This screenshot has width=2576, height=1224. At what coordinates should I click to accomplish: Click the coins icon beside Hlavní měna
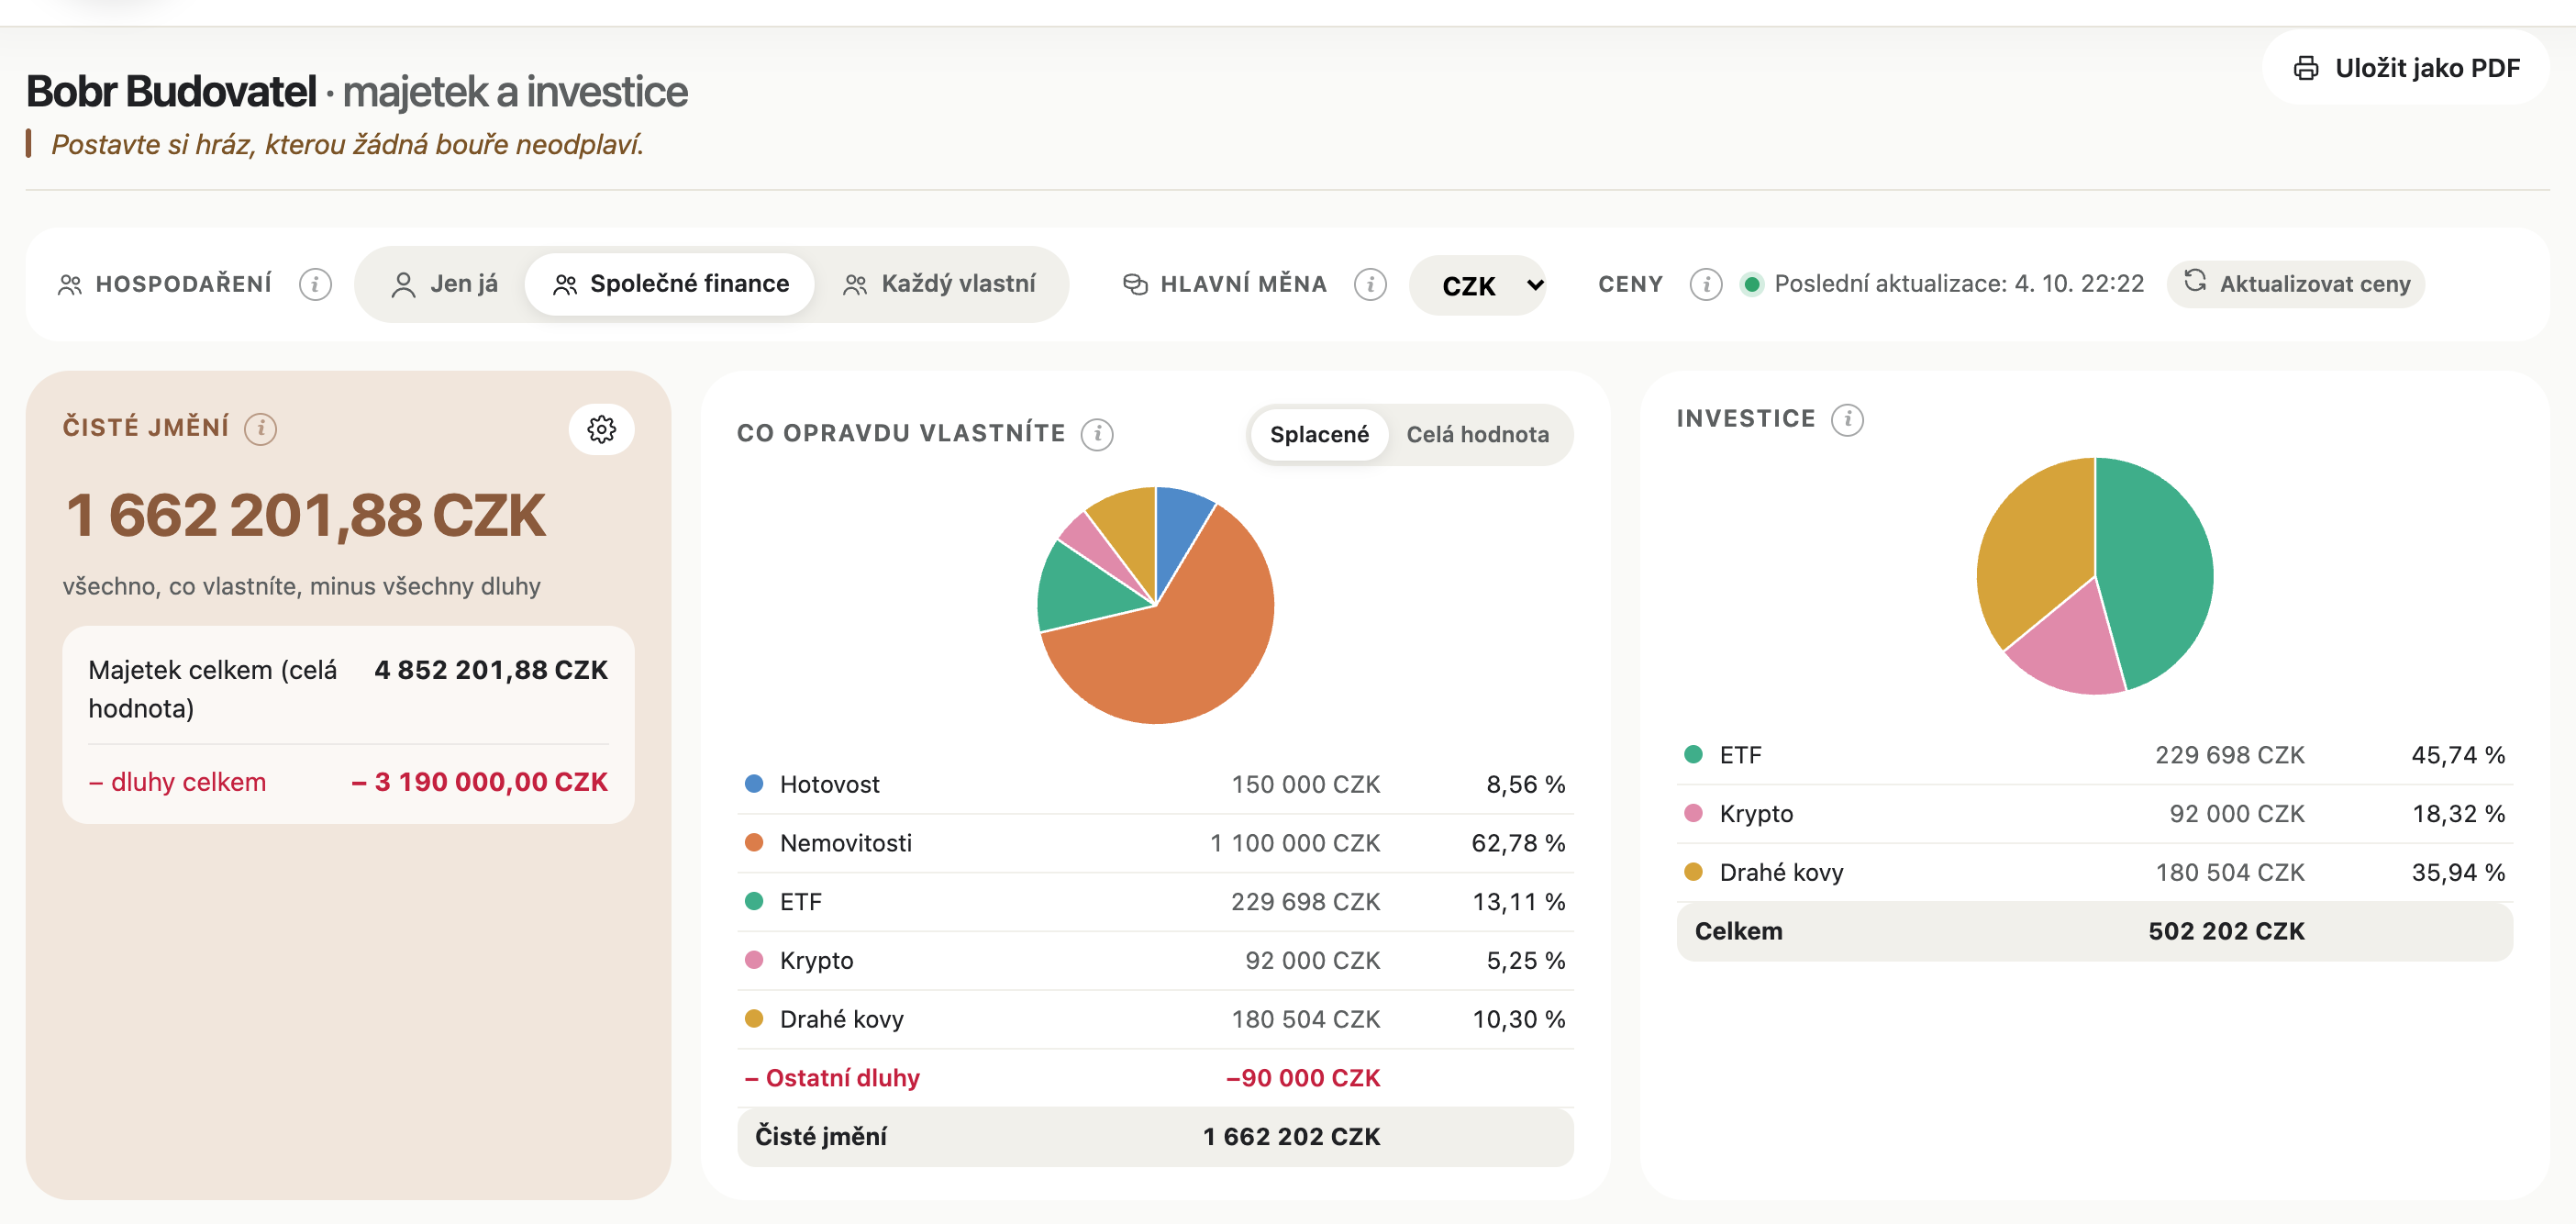point(1135,284)
